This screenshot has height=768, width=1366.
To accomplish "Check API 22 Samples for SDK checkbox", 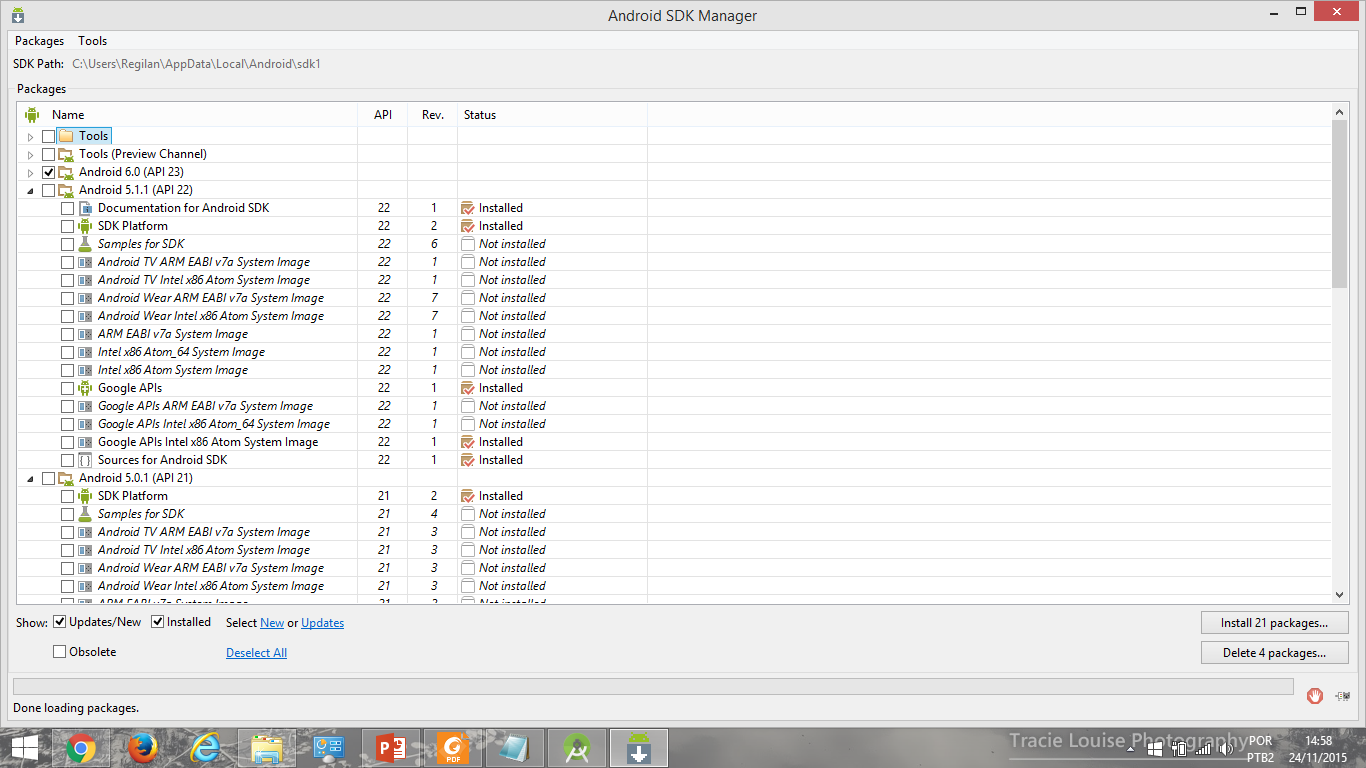I will pyautogui.click(x=67, y=244).
